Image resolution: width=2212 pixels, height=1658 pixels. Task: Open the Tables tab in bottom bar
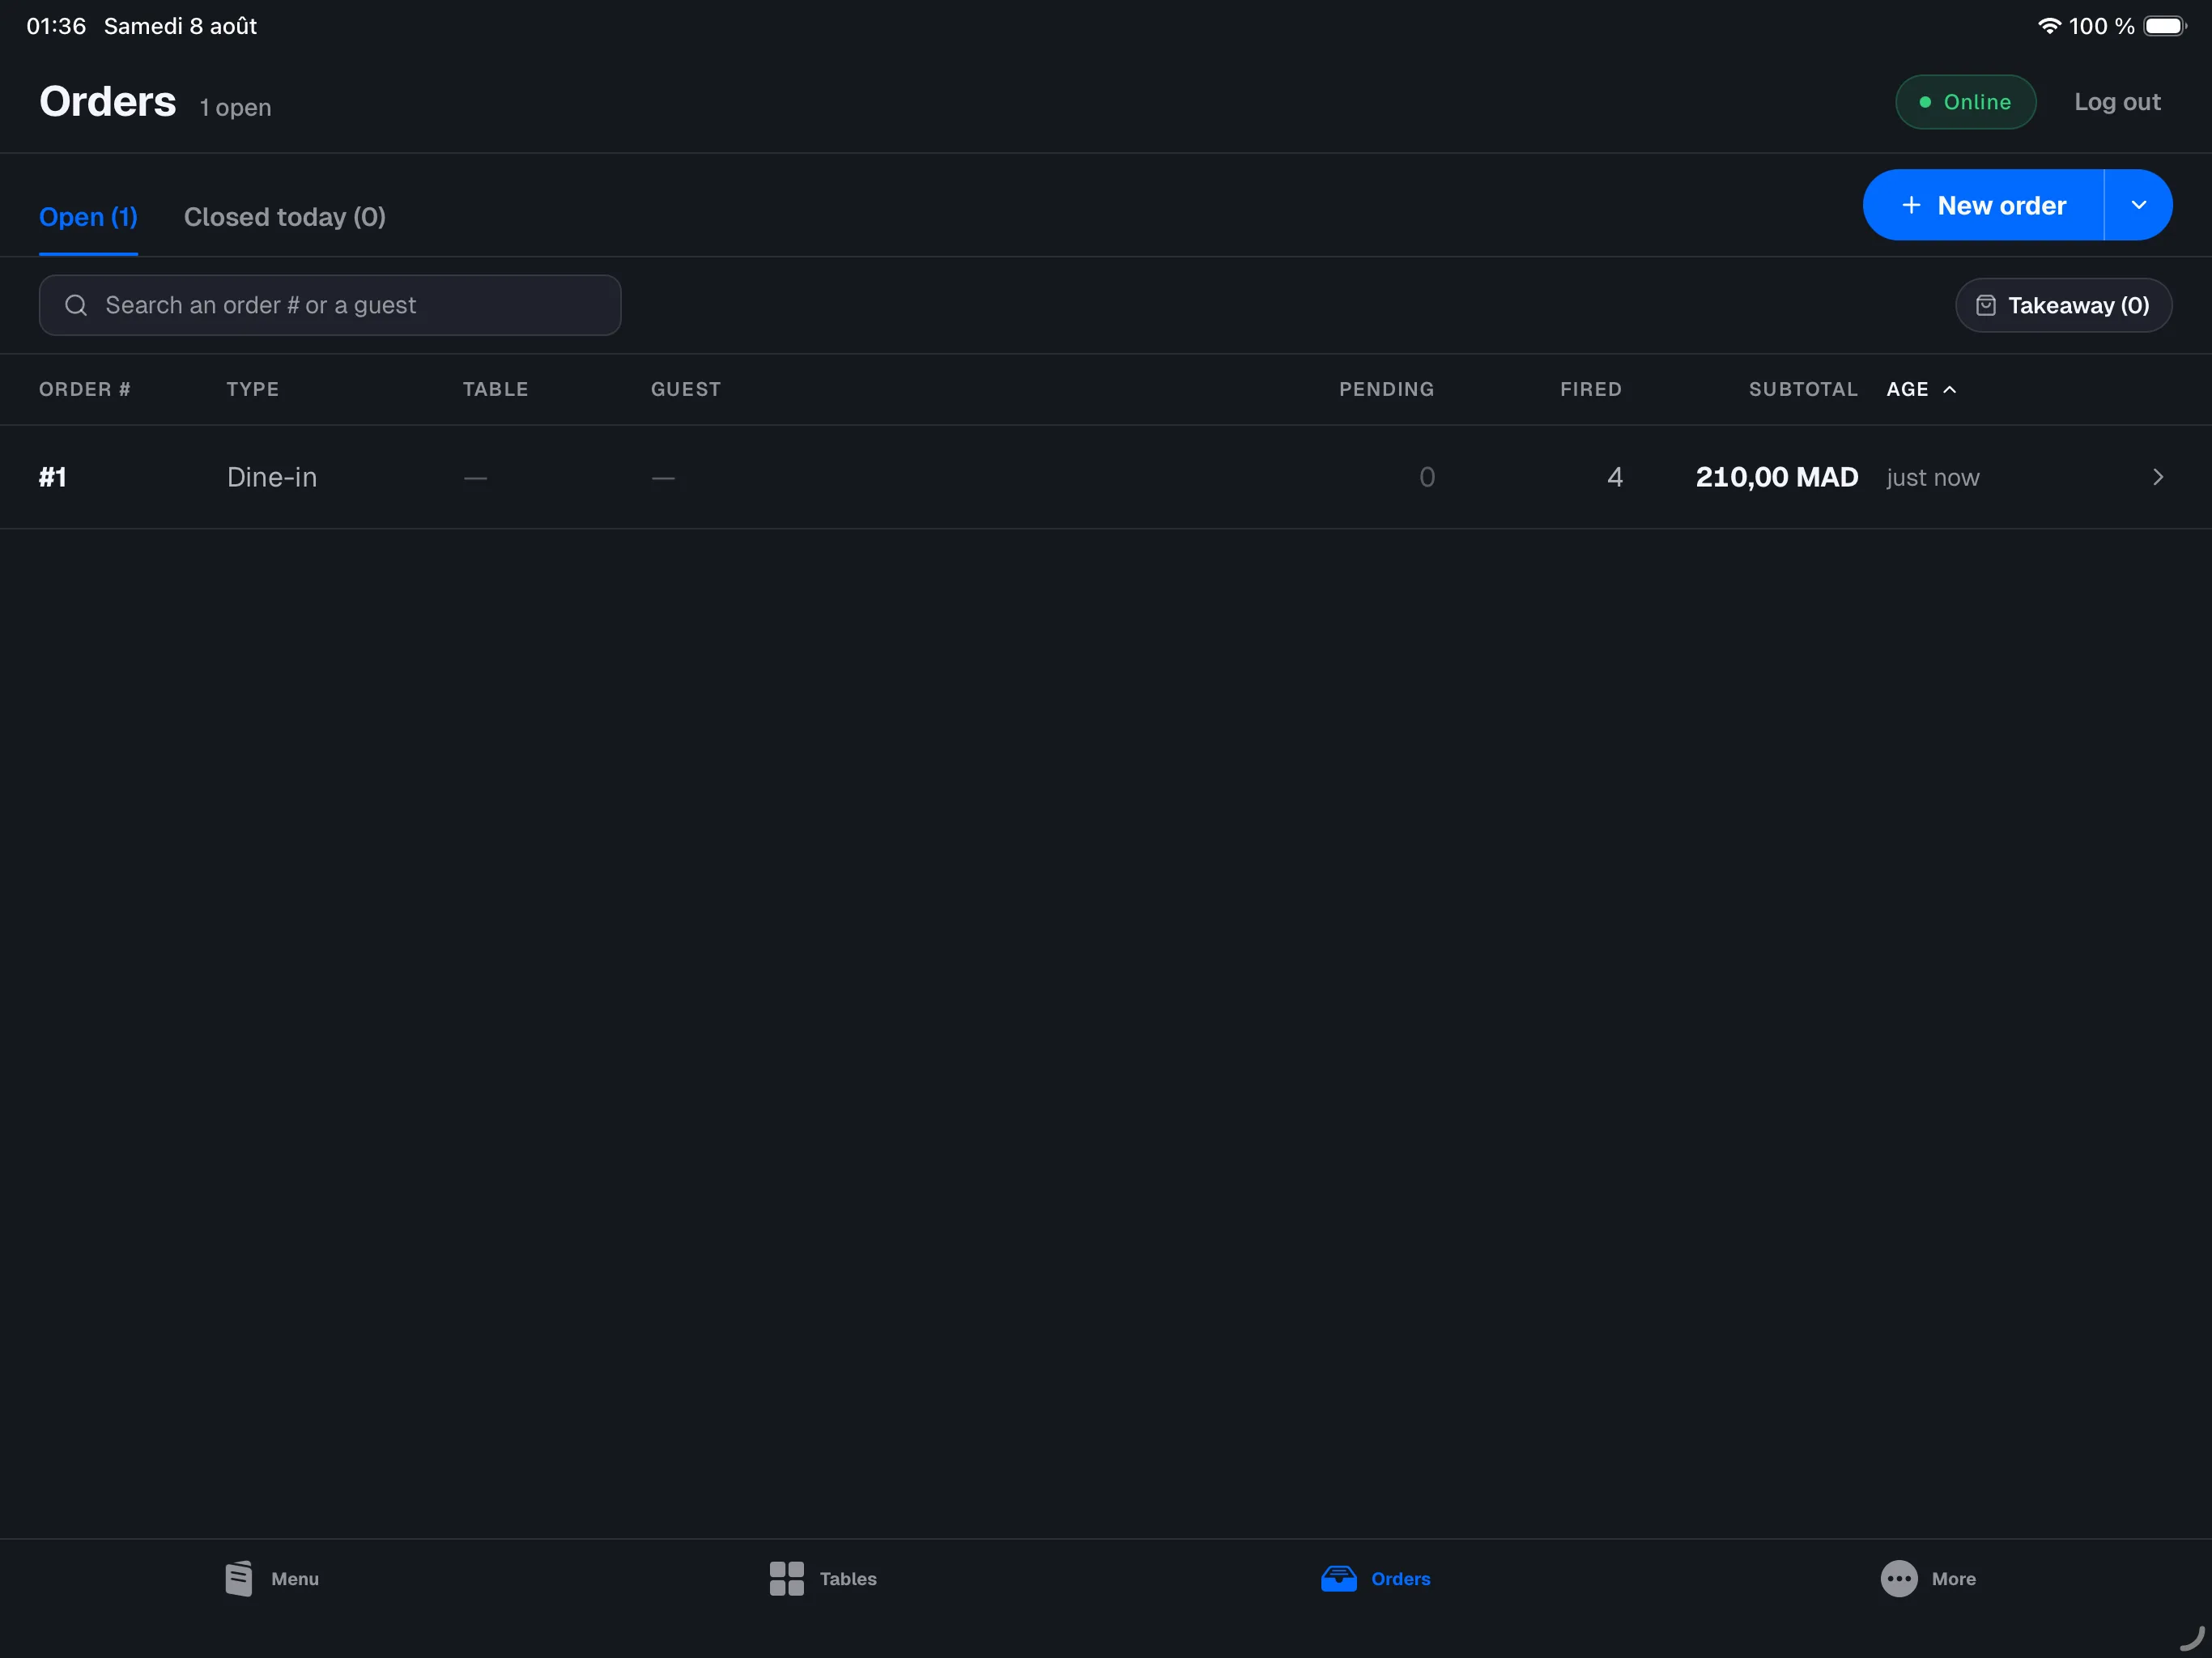(823, 1578)
